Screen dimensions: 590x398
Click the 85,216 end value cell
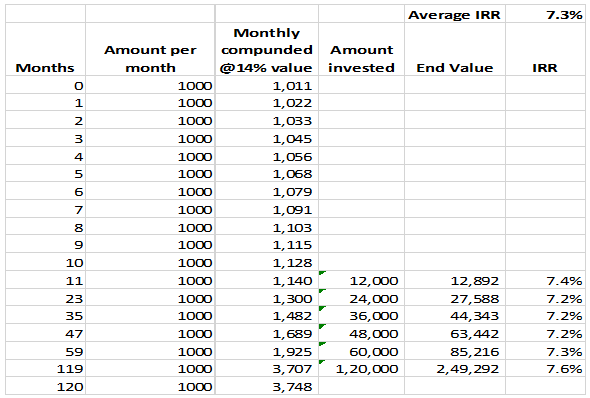pyautogui.click(x=455, y=351)
